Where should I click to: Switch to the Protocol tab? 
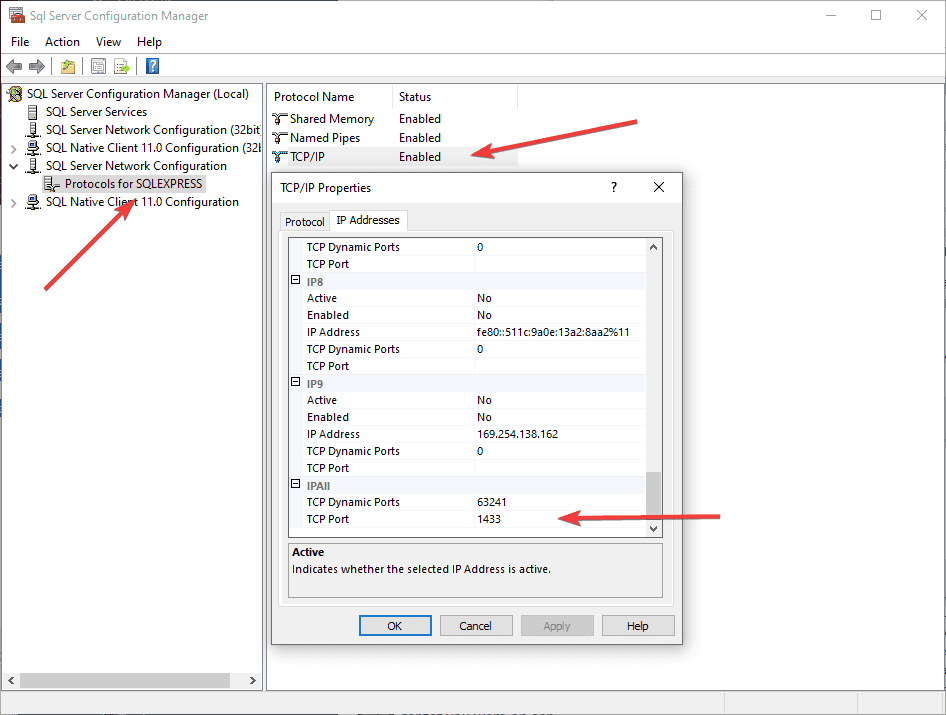[x=305, y=221]
